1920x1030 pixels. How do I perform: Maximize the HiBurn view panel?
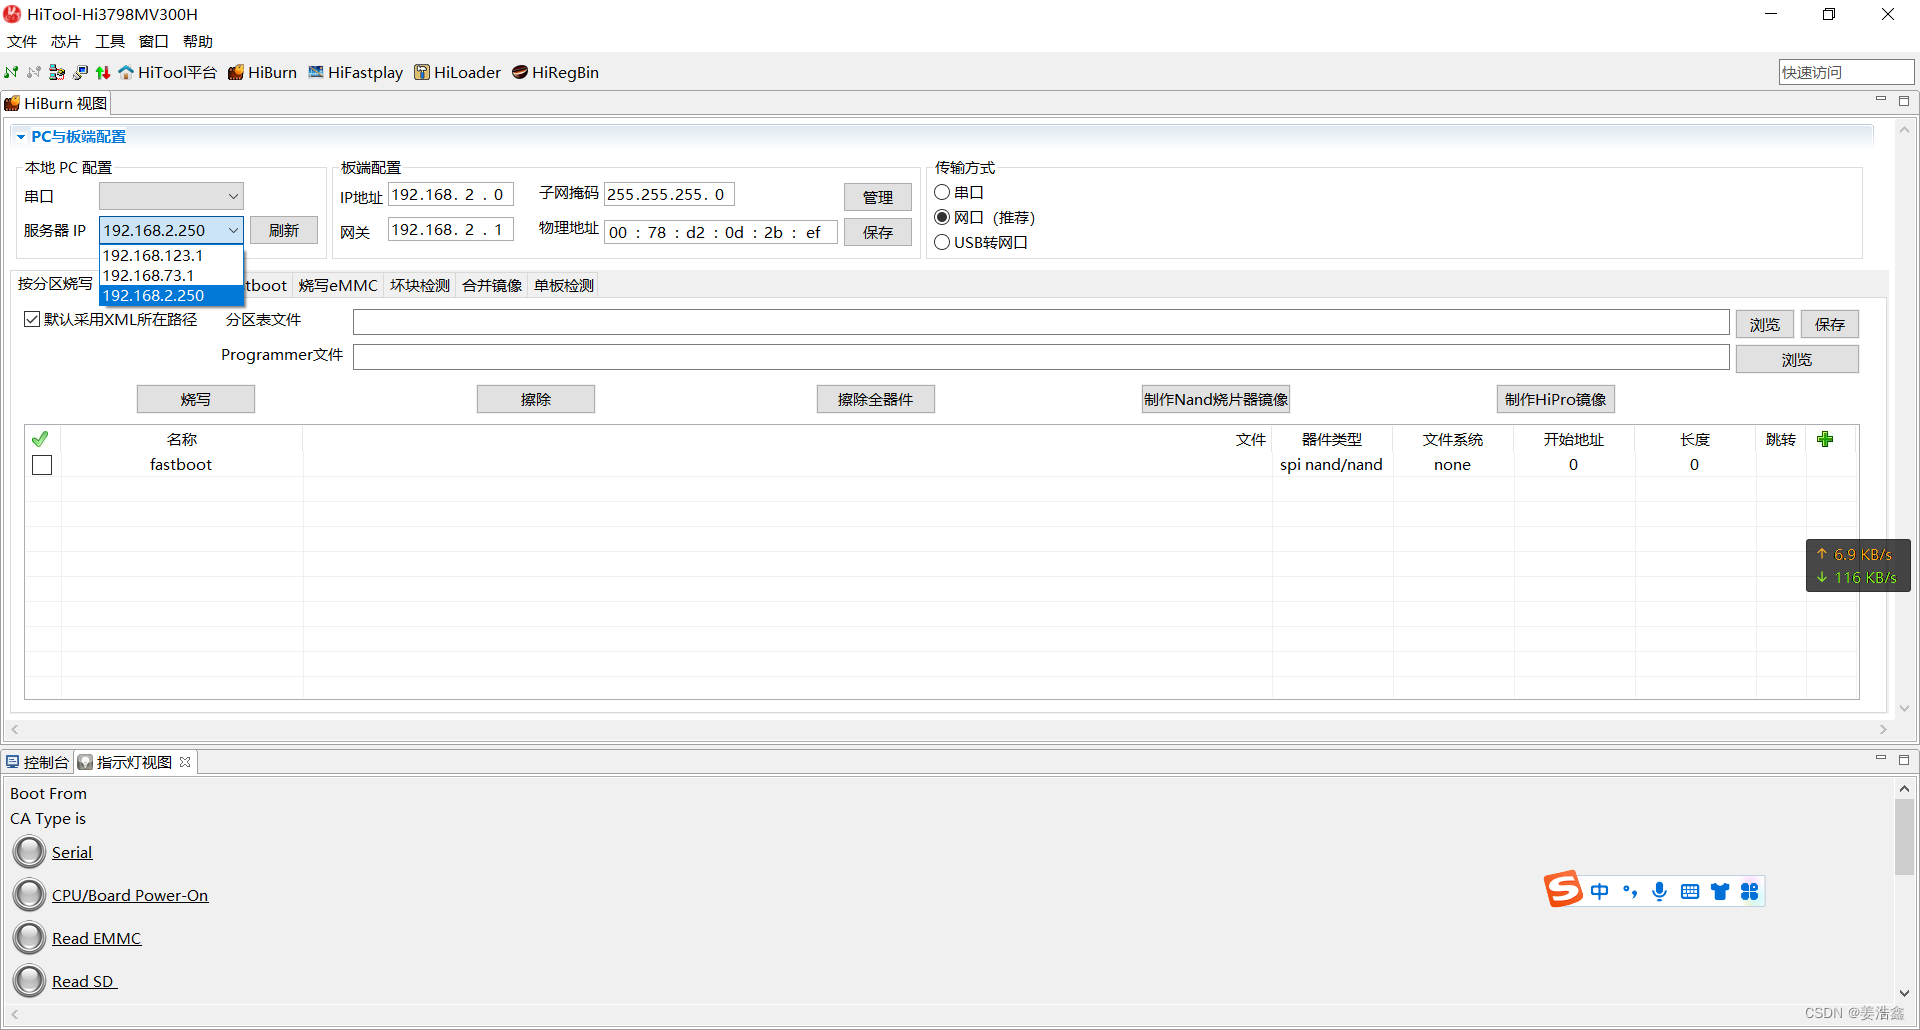click(x=1904, y=101)
